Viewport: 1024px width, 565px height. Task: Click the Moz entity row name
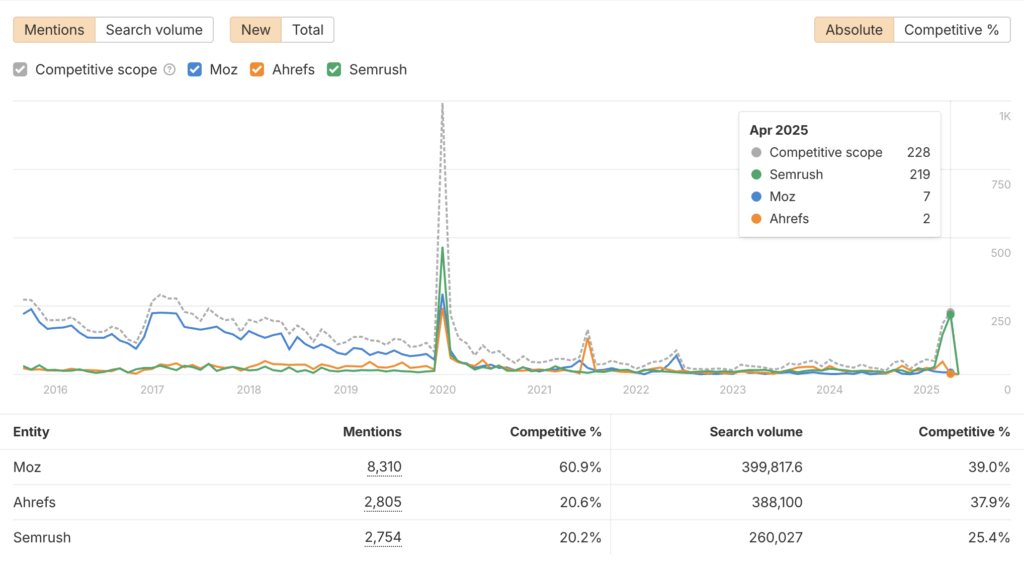tap(27, 467)
